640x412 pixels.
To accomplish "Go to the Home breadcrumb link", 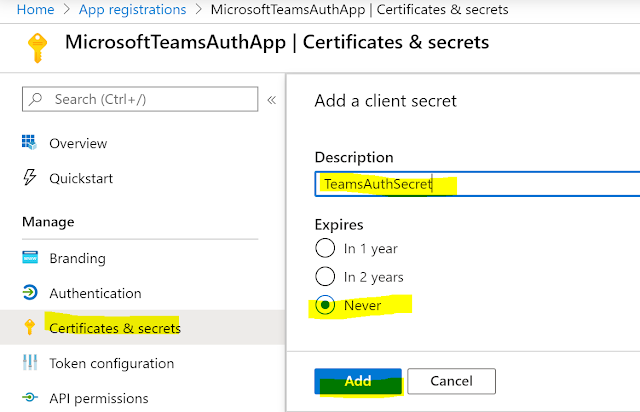I will pyautogui.click(x=35, y=9).
